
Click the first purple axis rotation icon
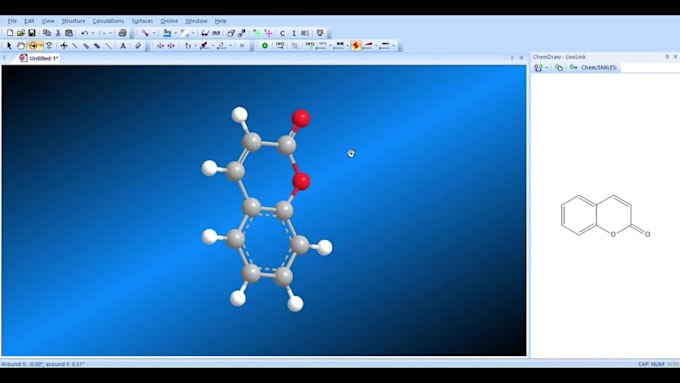(x=160, y=46)
